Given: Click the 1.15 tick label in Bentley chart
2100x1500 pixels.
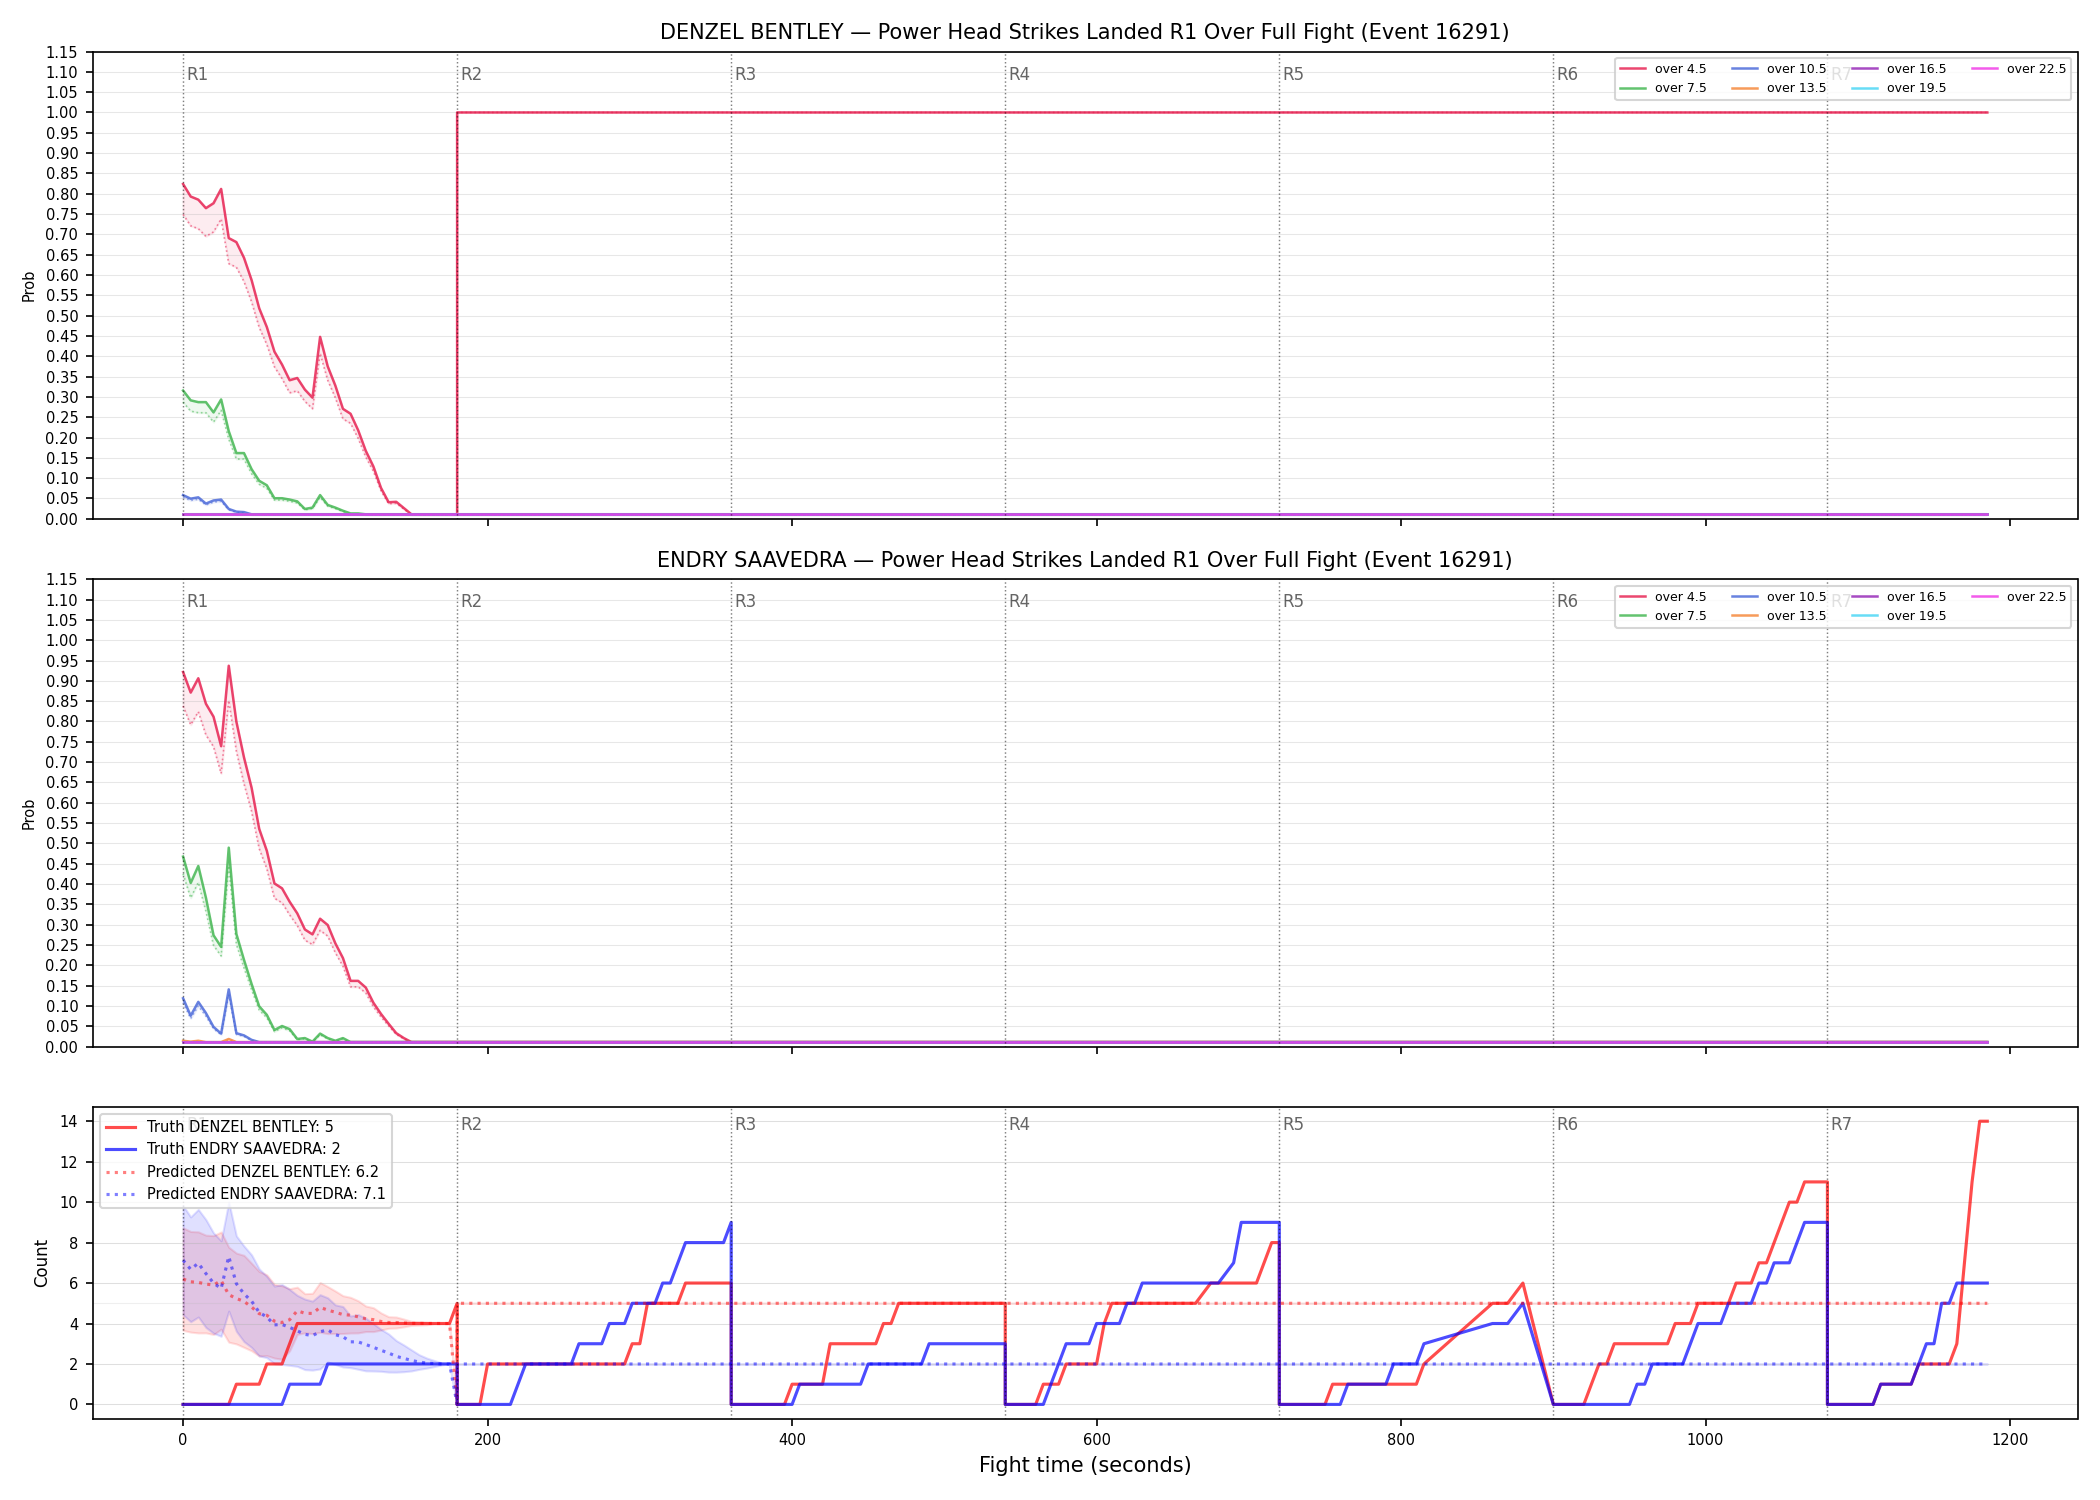Looking at the screenshot, I should pyautogui.click(x=62, y=52).
